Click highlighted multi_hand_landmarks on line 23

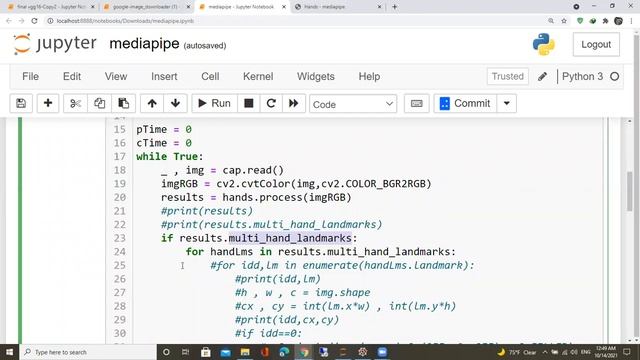290,238
